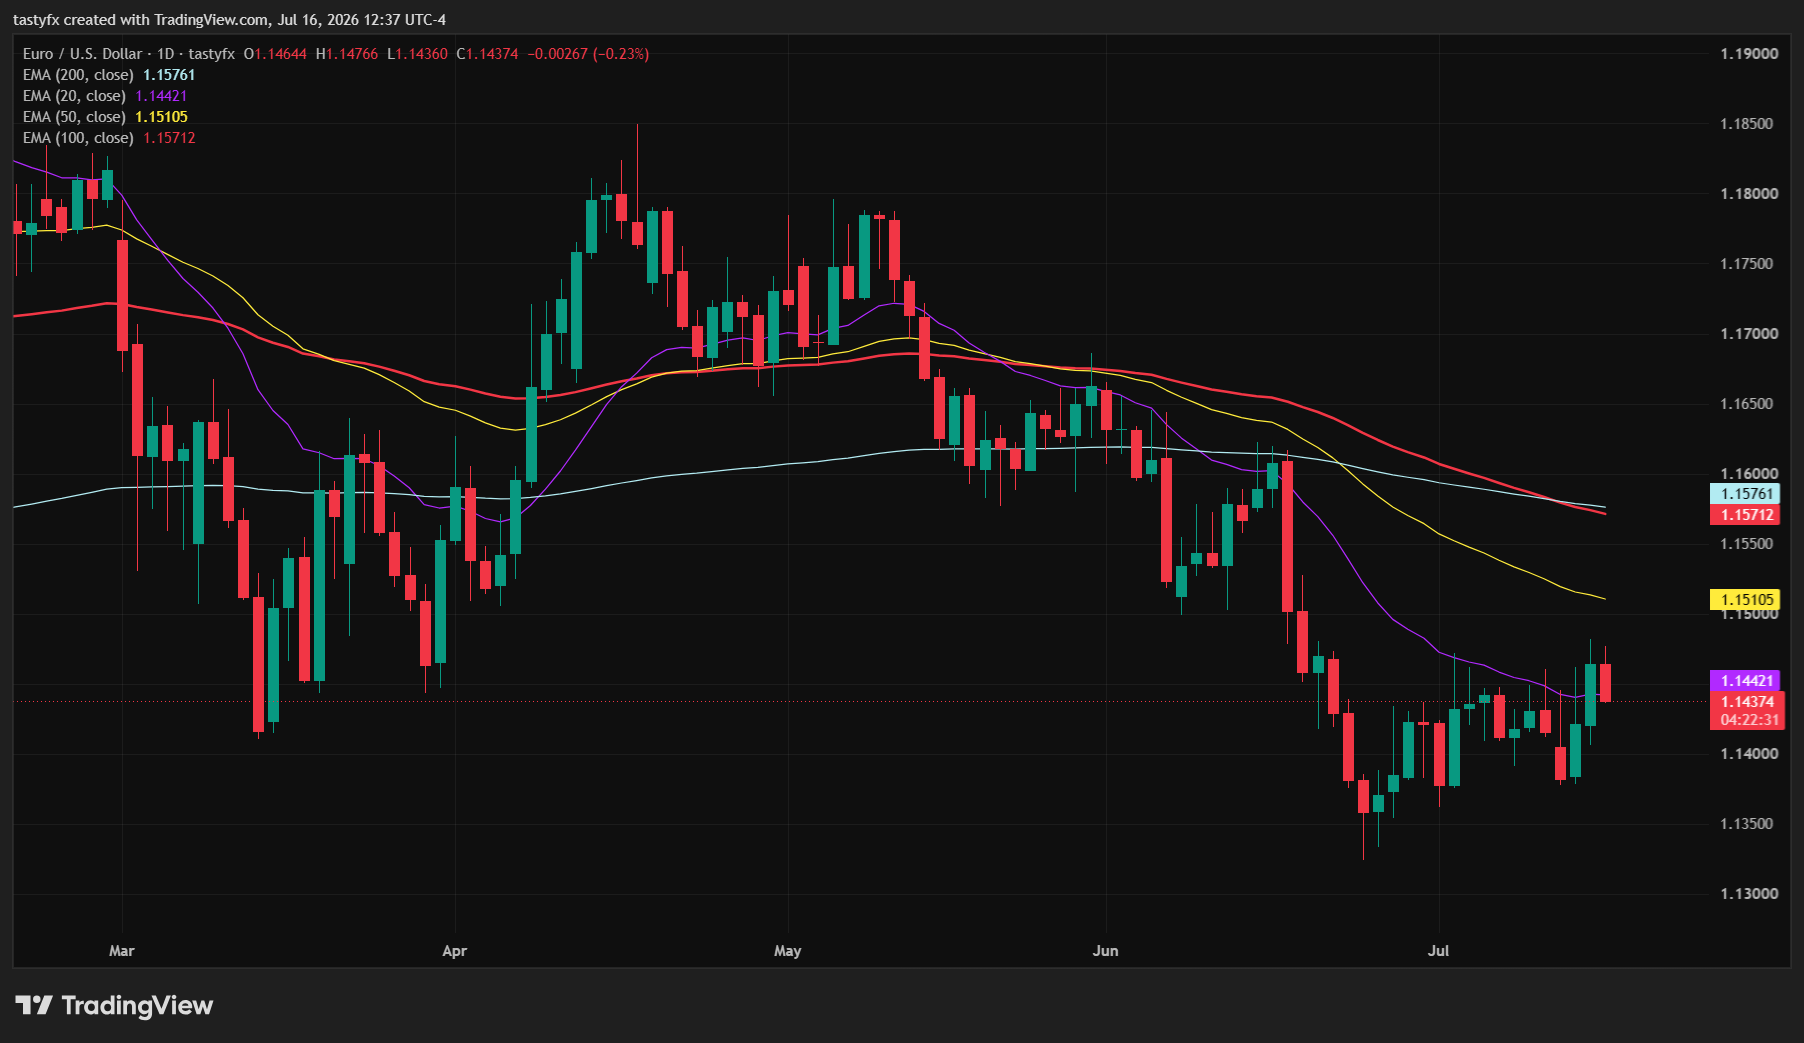Click the 1.13000 price axis label
The image size is (1804, 1043).
[1749, 894]
